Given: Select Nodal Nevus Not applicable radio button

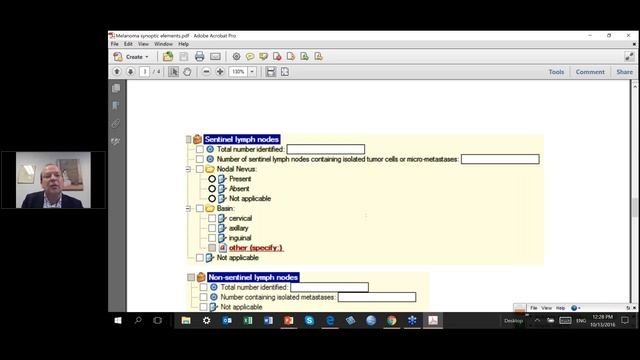Looking at the screenshot, I should point(212,198).
